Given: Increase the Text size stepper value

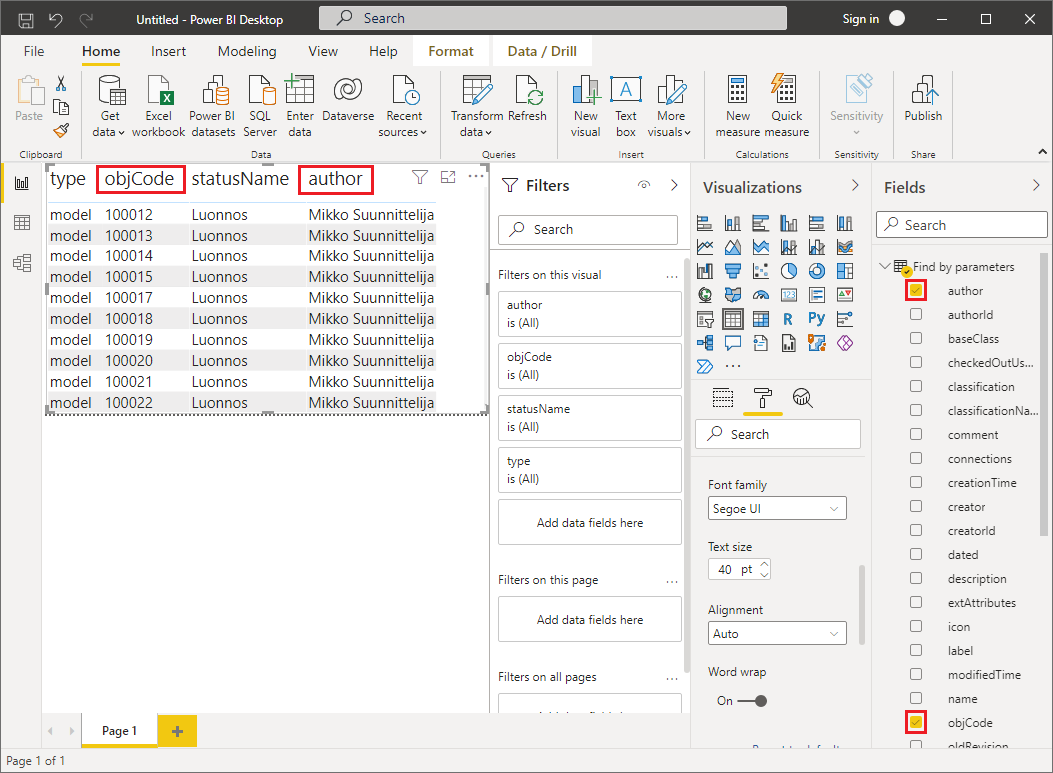Looking at the screenshot, I should 765,564.
